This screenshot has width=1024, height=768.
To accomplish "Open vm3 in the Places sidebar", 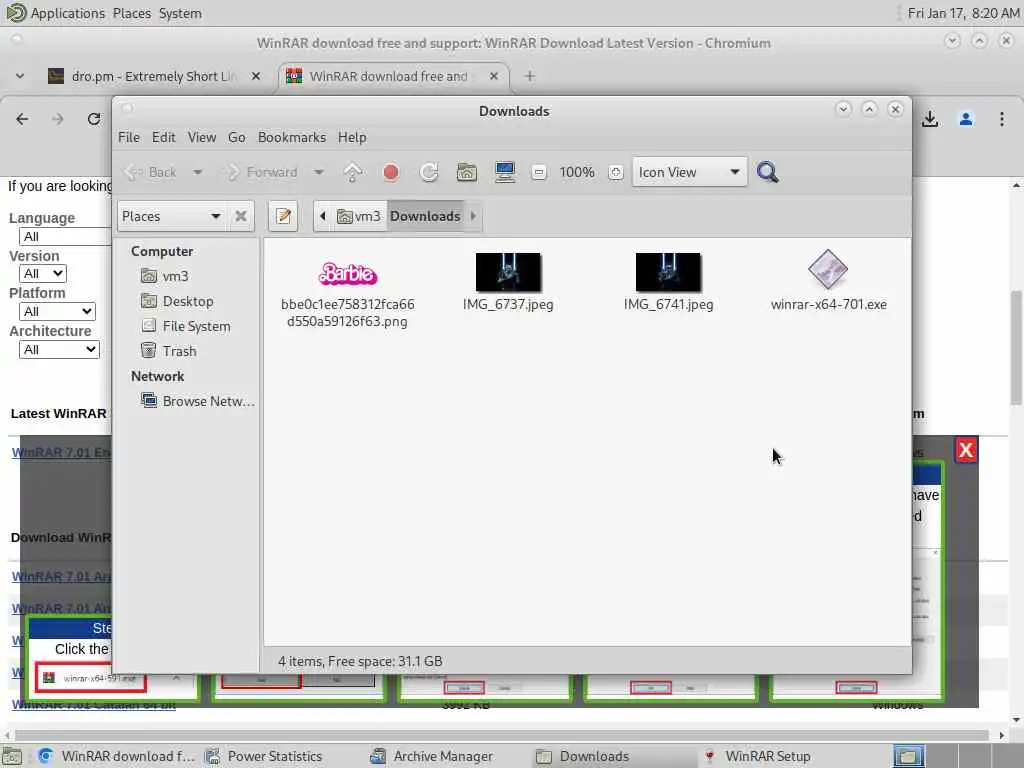I will click(x=165, y=276).
